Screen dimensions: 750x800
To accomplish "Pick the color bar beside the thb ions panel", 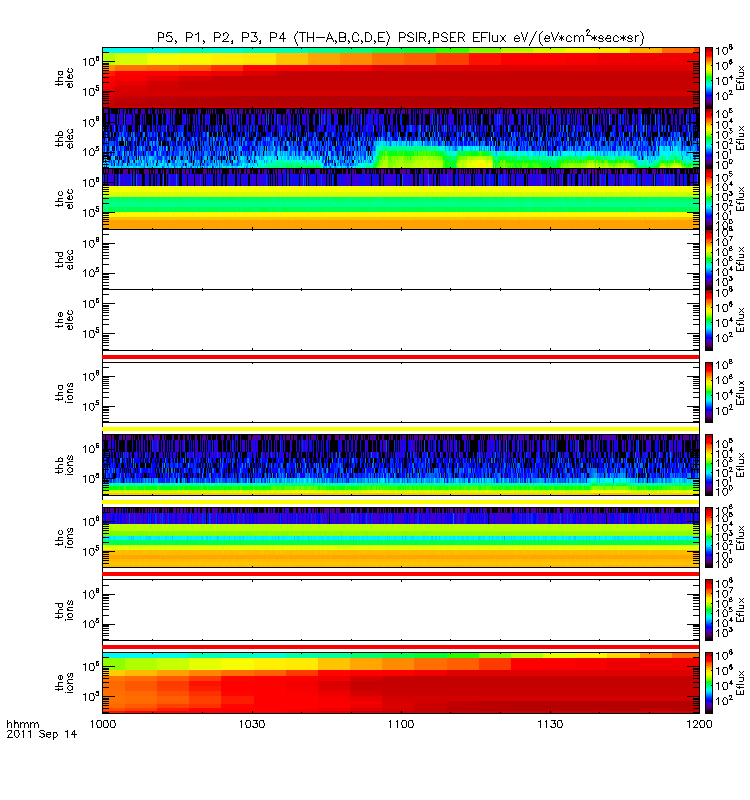I will click(709, 465).
